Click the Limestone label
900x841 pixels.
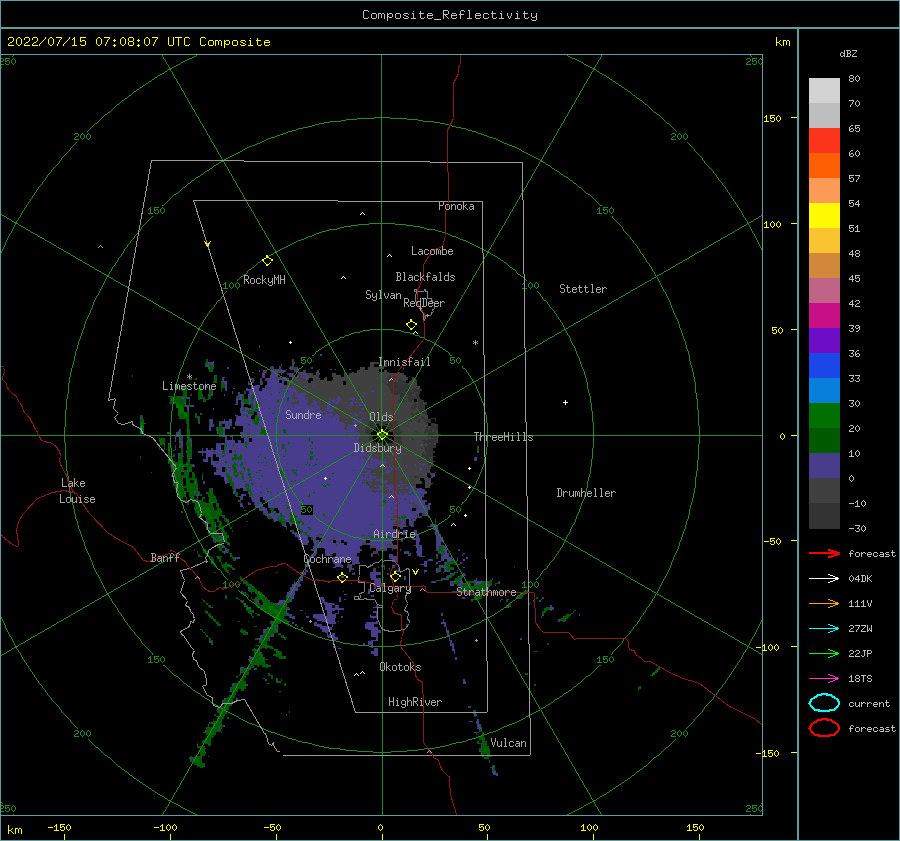[x=189, y=386]
